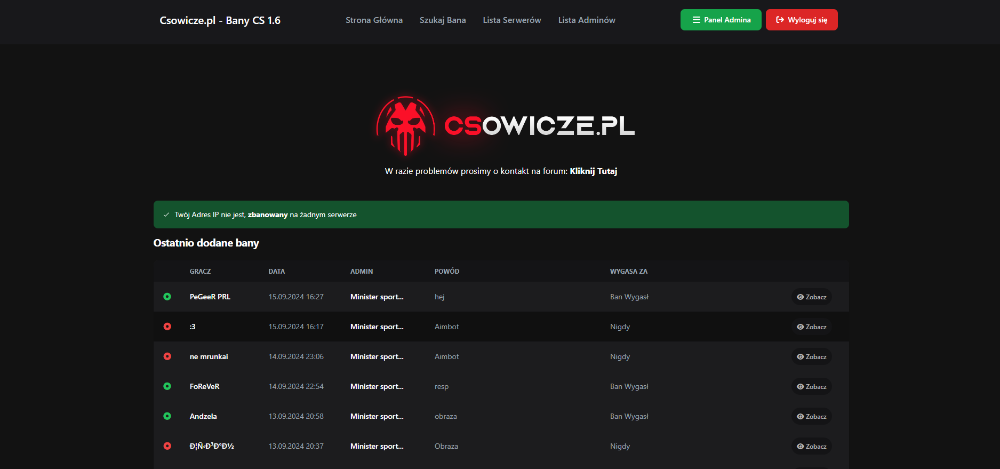Select player name Andzela

pos(203,417)
